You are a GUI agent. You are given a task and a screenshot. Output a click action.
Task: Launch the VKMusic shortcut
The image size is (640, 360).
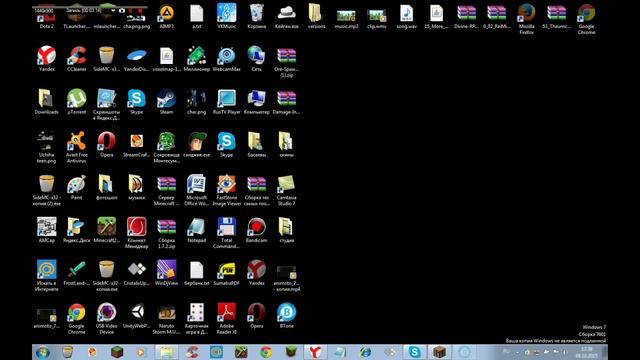coord(227,16)
